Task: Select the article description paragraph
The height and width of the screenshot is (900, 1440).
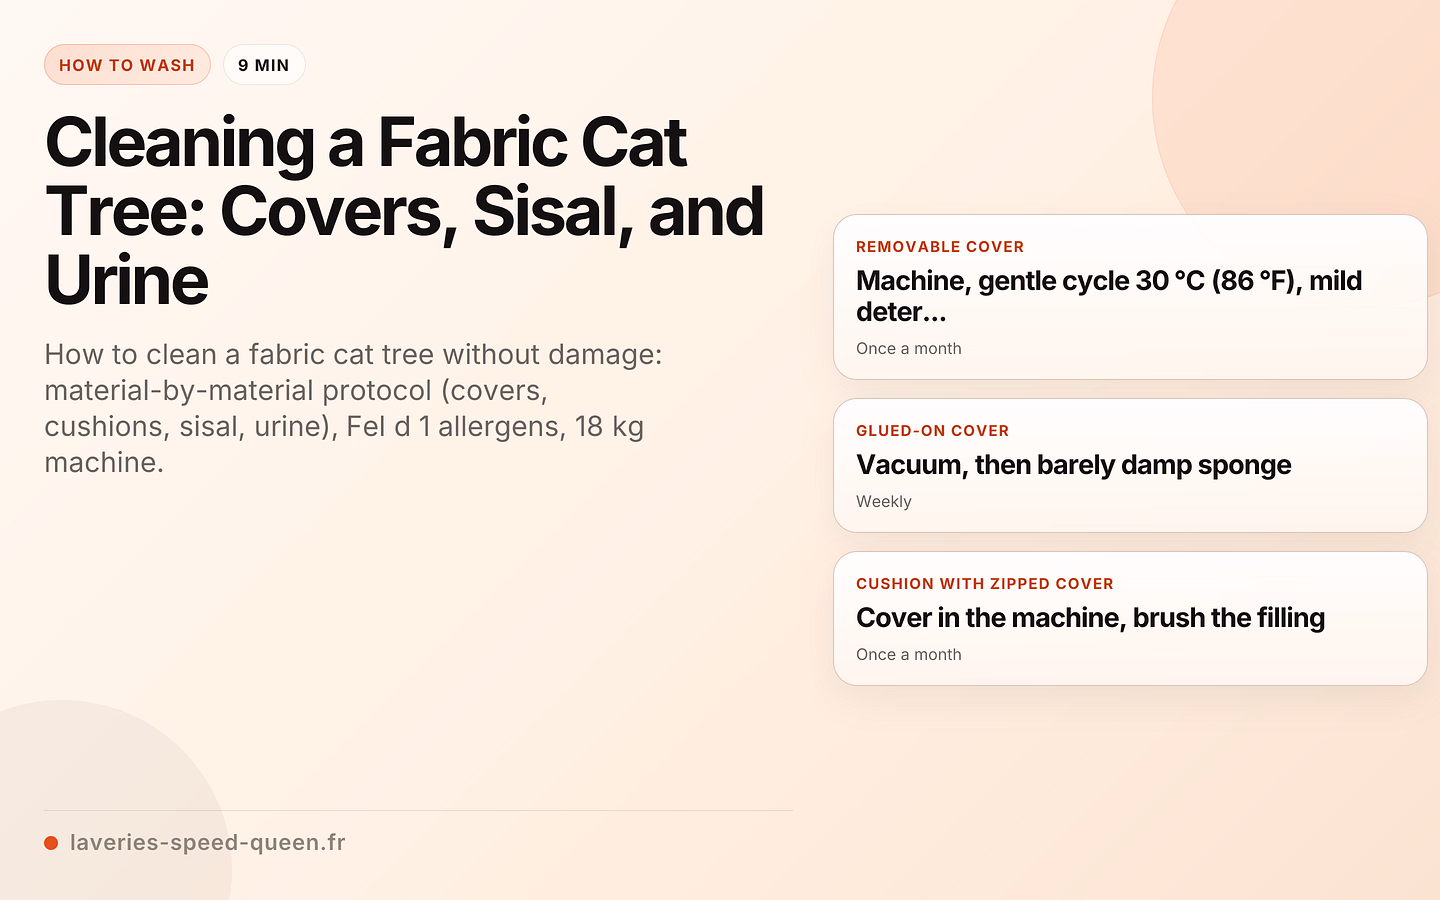Action: click(354, 408)
